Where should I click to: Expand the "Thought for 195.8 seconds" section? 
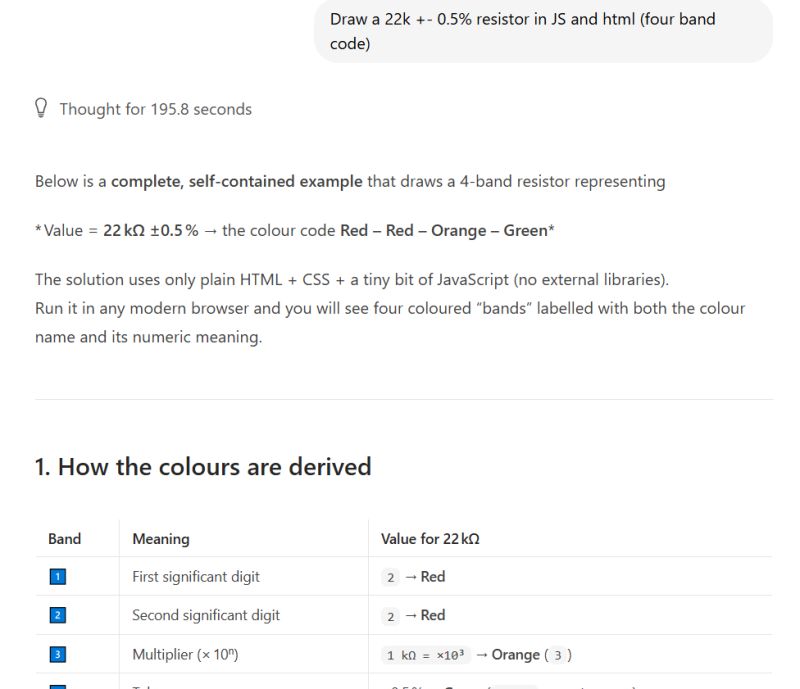click(x=155, y=109)
